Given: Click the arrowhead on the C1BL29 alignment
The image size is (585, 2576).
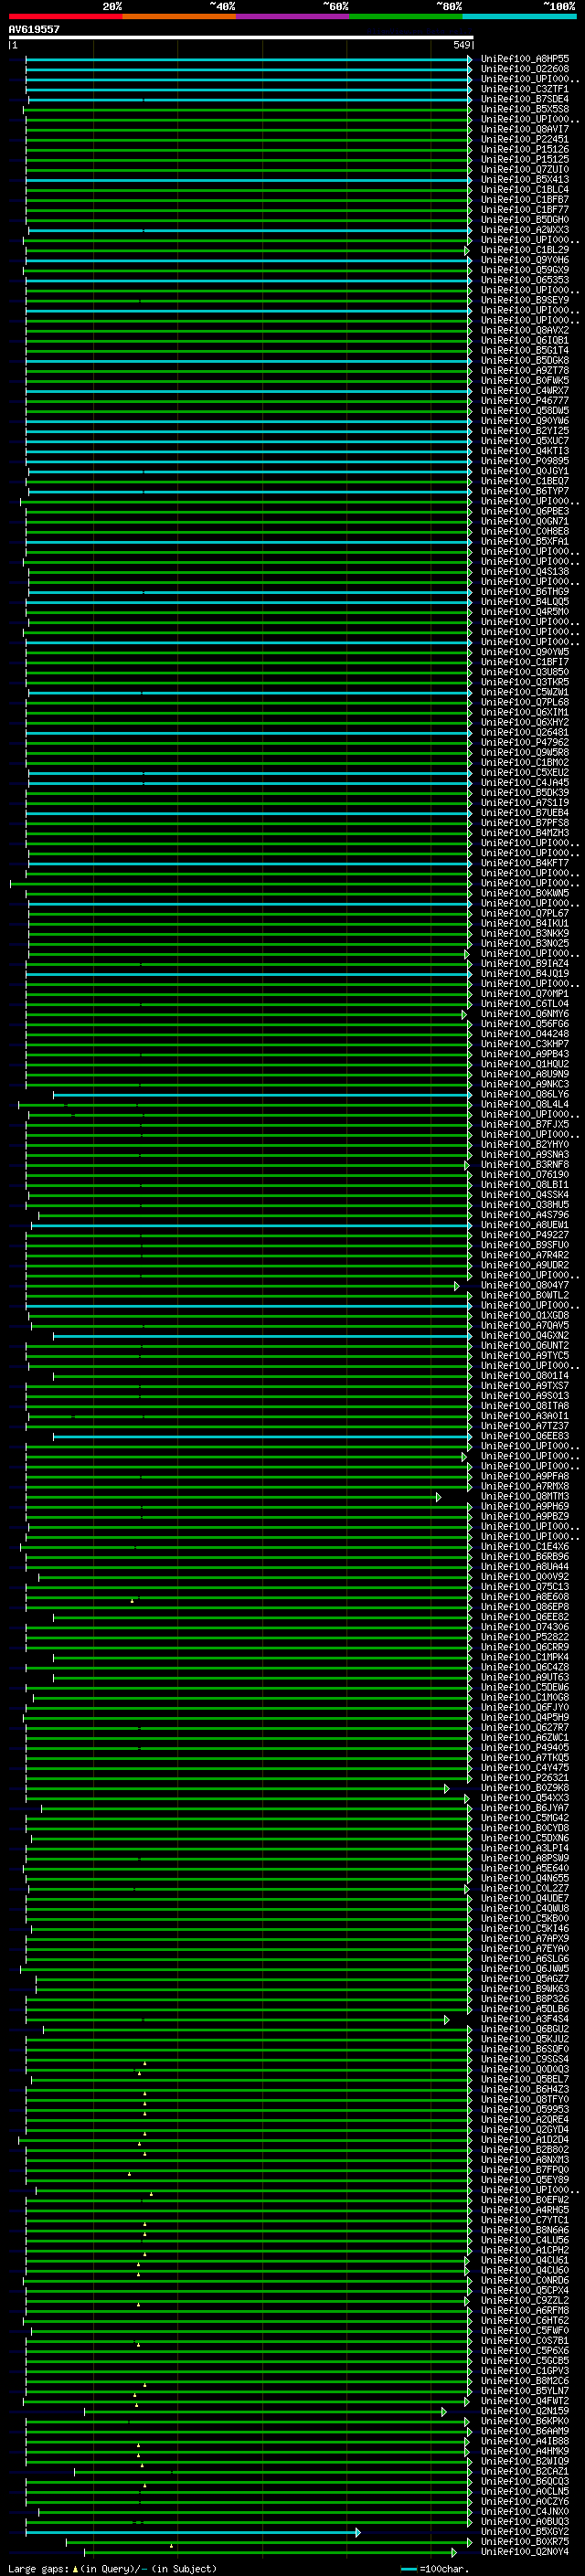Looking at the screenshot, I should 466,250.
